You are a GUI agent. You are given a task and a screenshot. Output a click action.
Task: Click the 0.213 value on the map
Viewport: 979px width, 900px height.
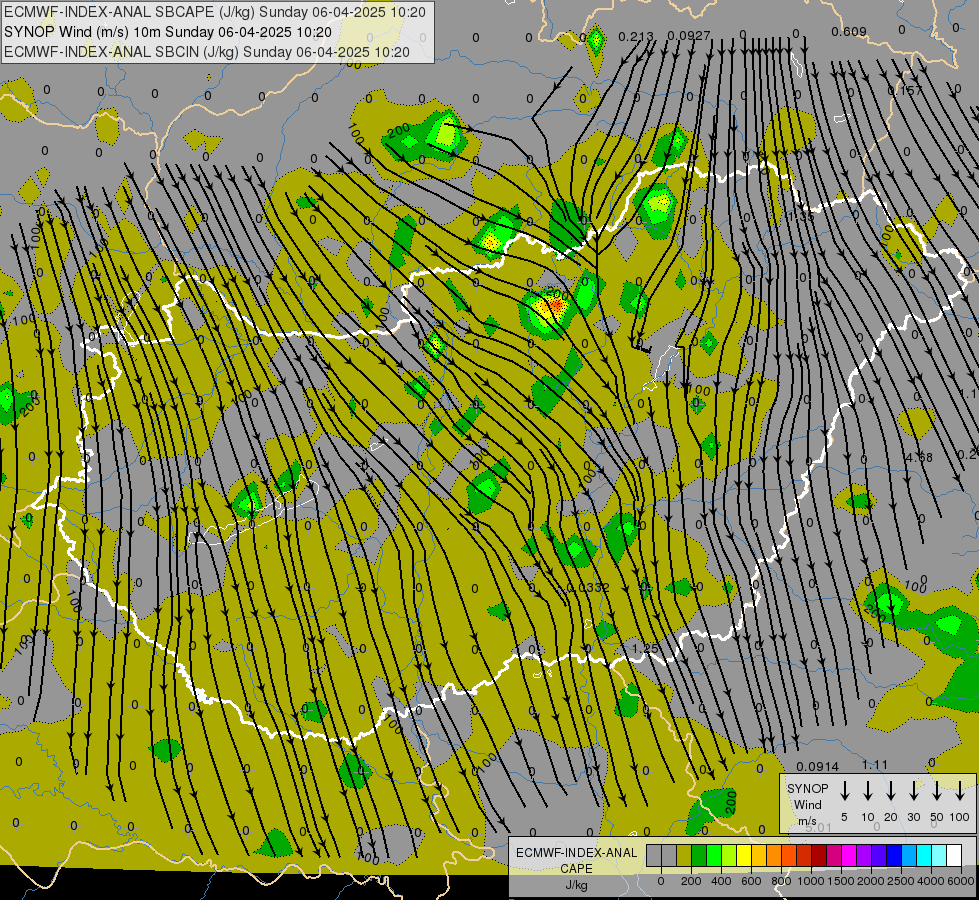pos(636,37)
